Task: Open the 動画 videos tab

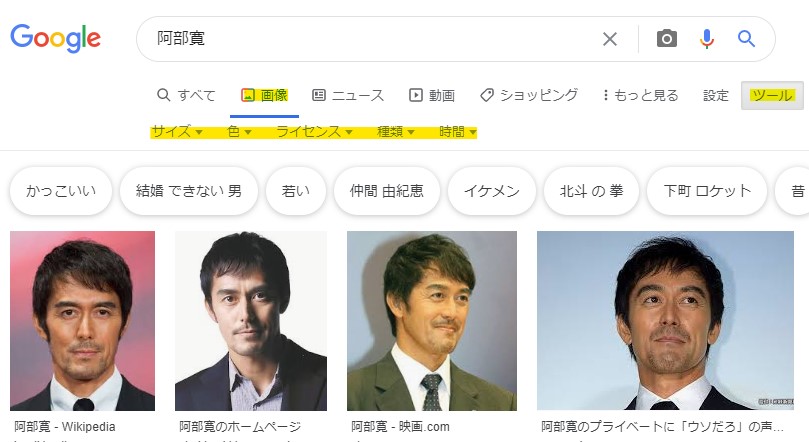Action: coord(432,96)
